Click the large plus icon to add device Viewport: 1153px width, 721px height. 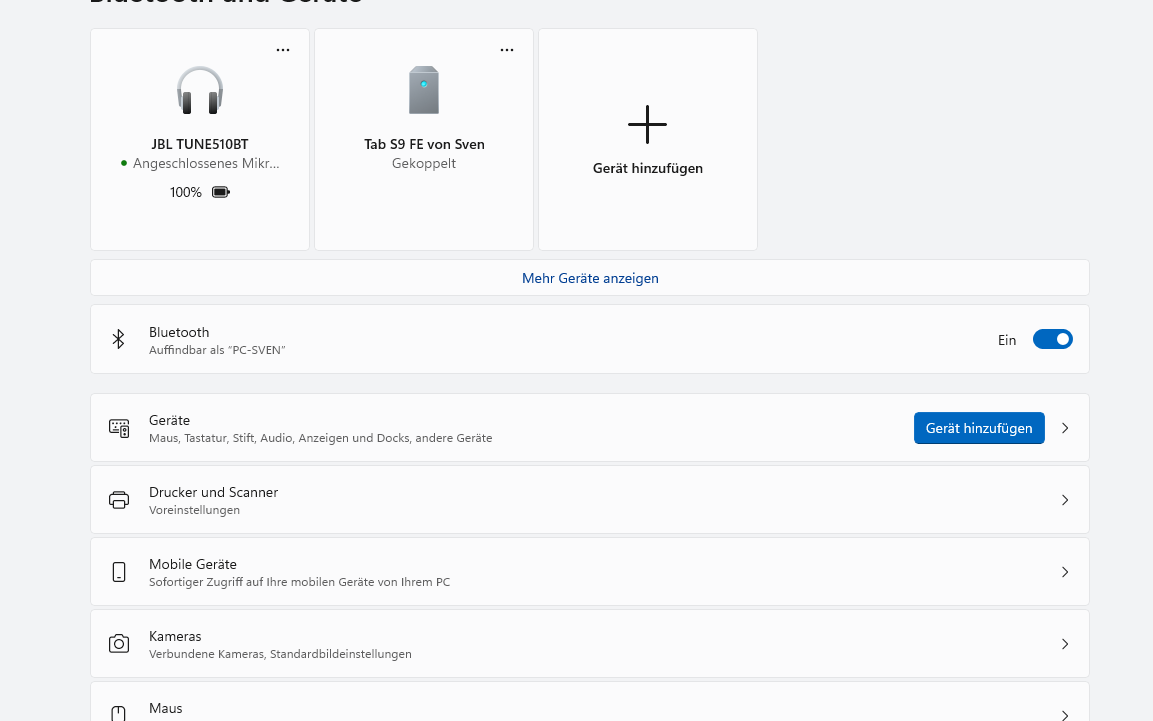647,124
